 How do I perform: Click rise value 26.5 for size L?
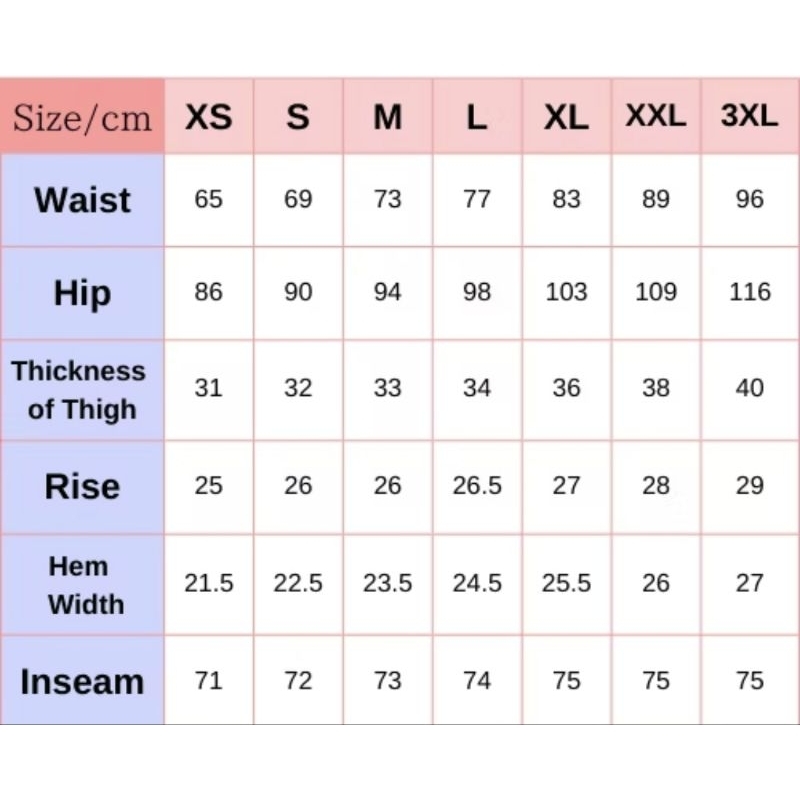(477, 487)
